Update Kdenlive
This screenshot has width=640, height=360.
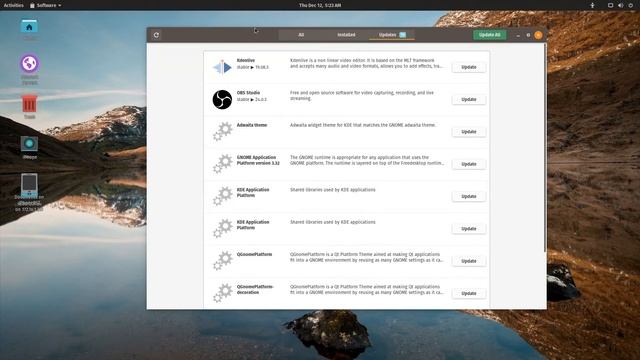click(x=469, y=67)
